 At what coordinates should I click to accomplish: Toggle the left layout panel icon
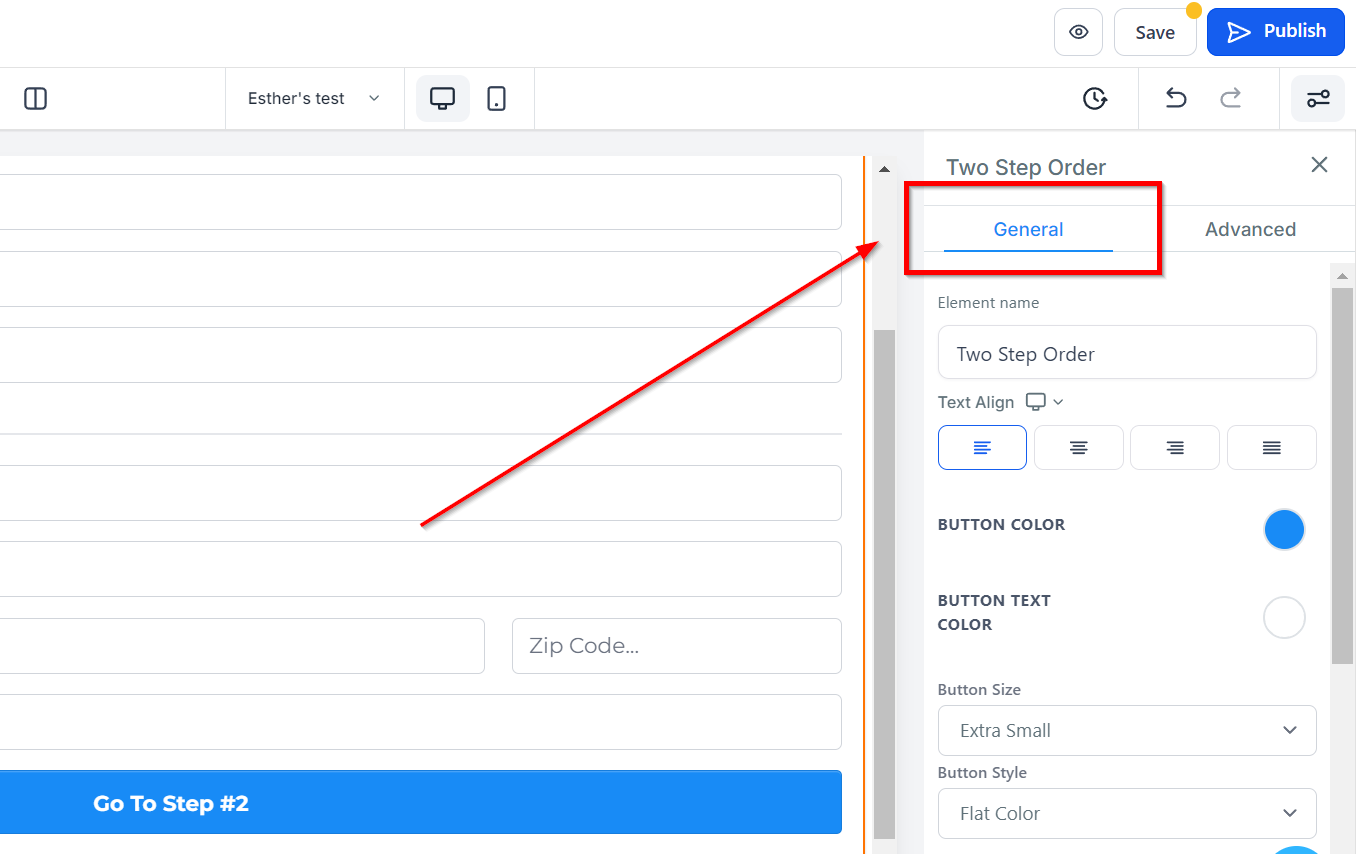(36, 98)
